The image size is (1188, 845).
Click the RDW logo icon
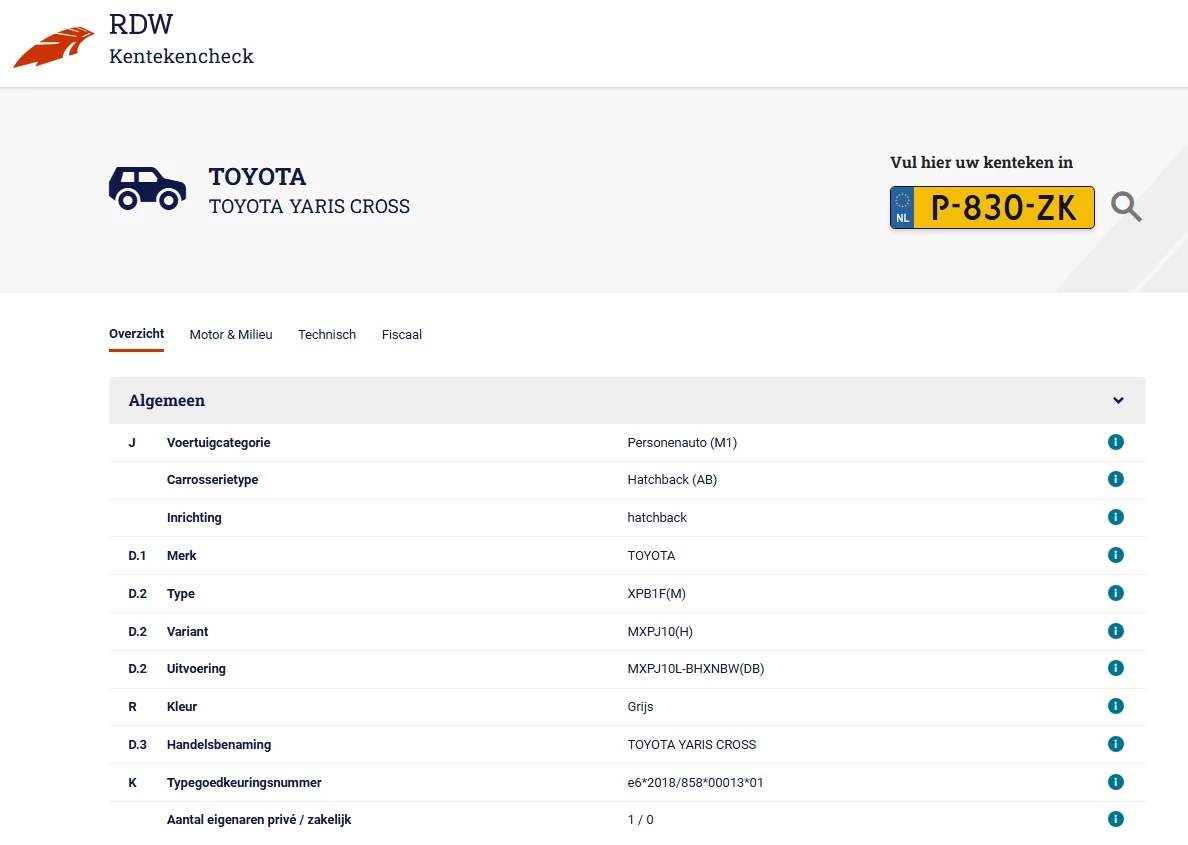pos(53,47)
